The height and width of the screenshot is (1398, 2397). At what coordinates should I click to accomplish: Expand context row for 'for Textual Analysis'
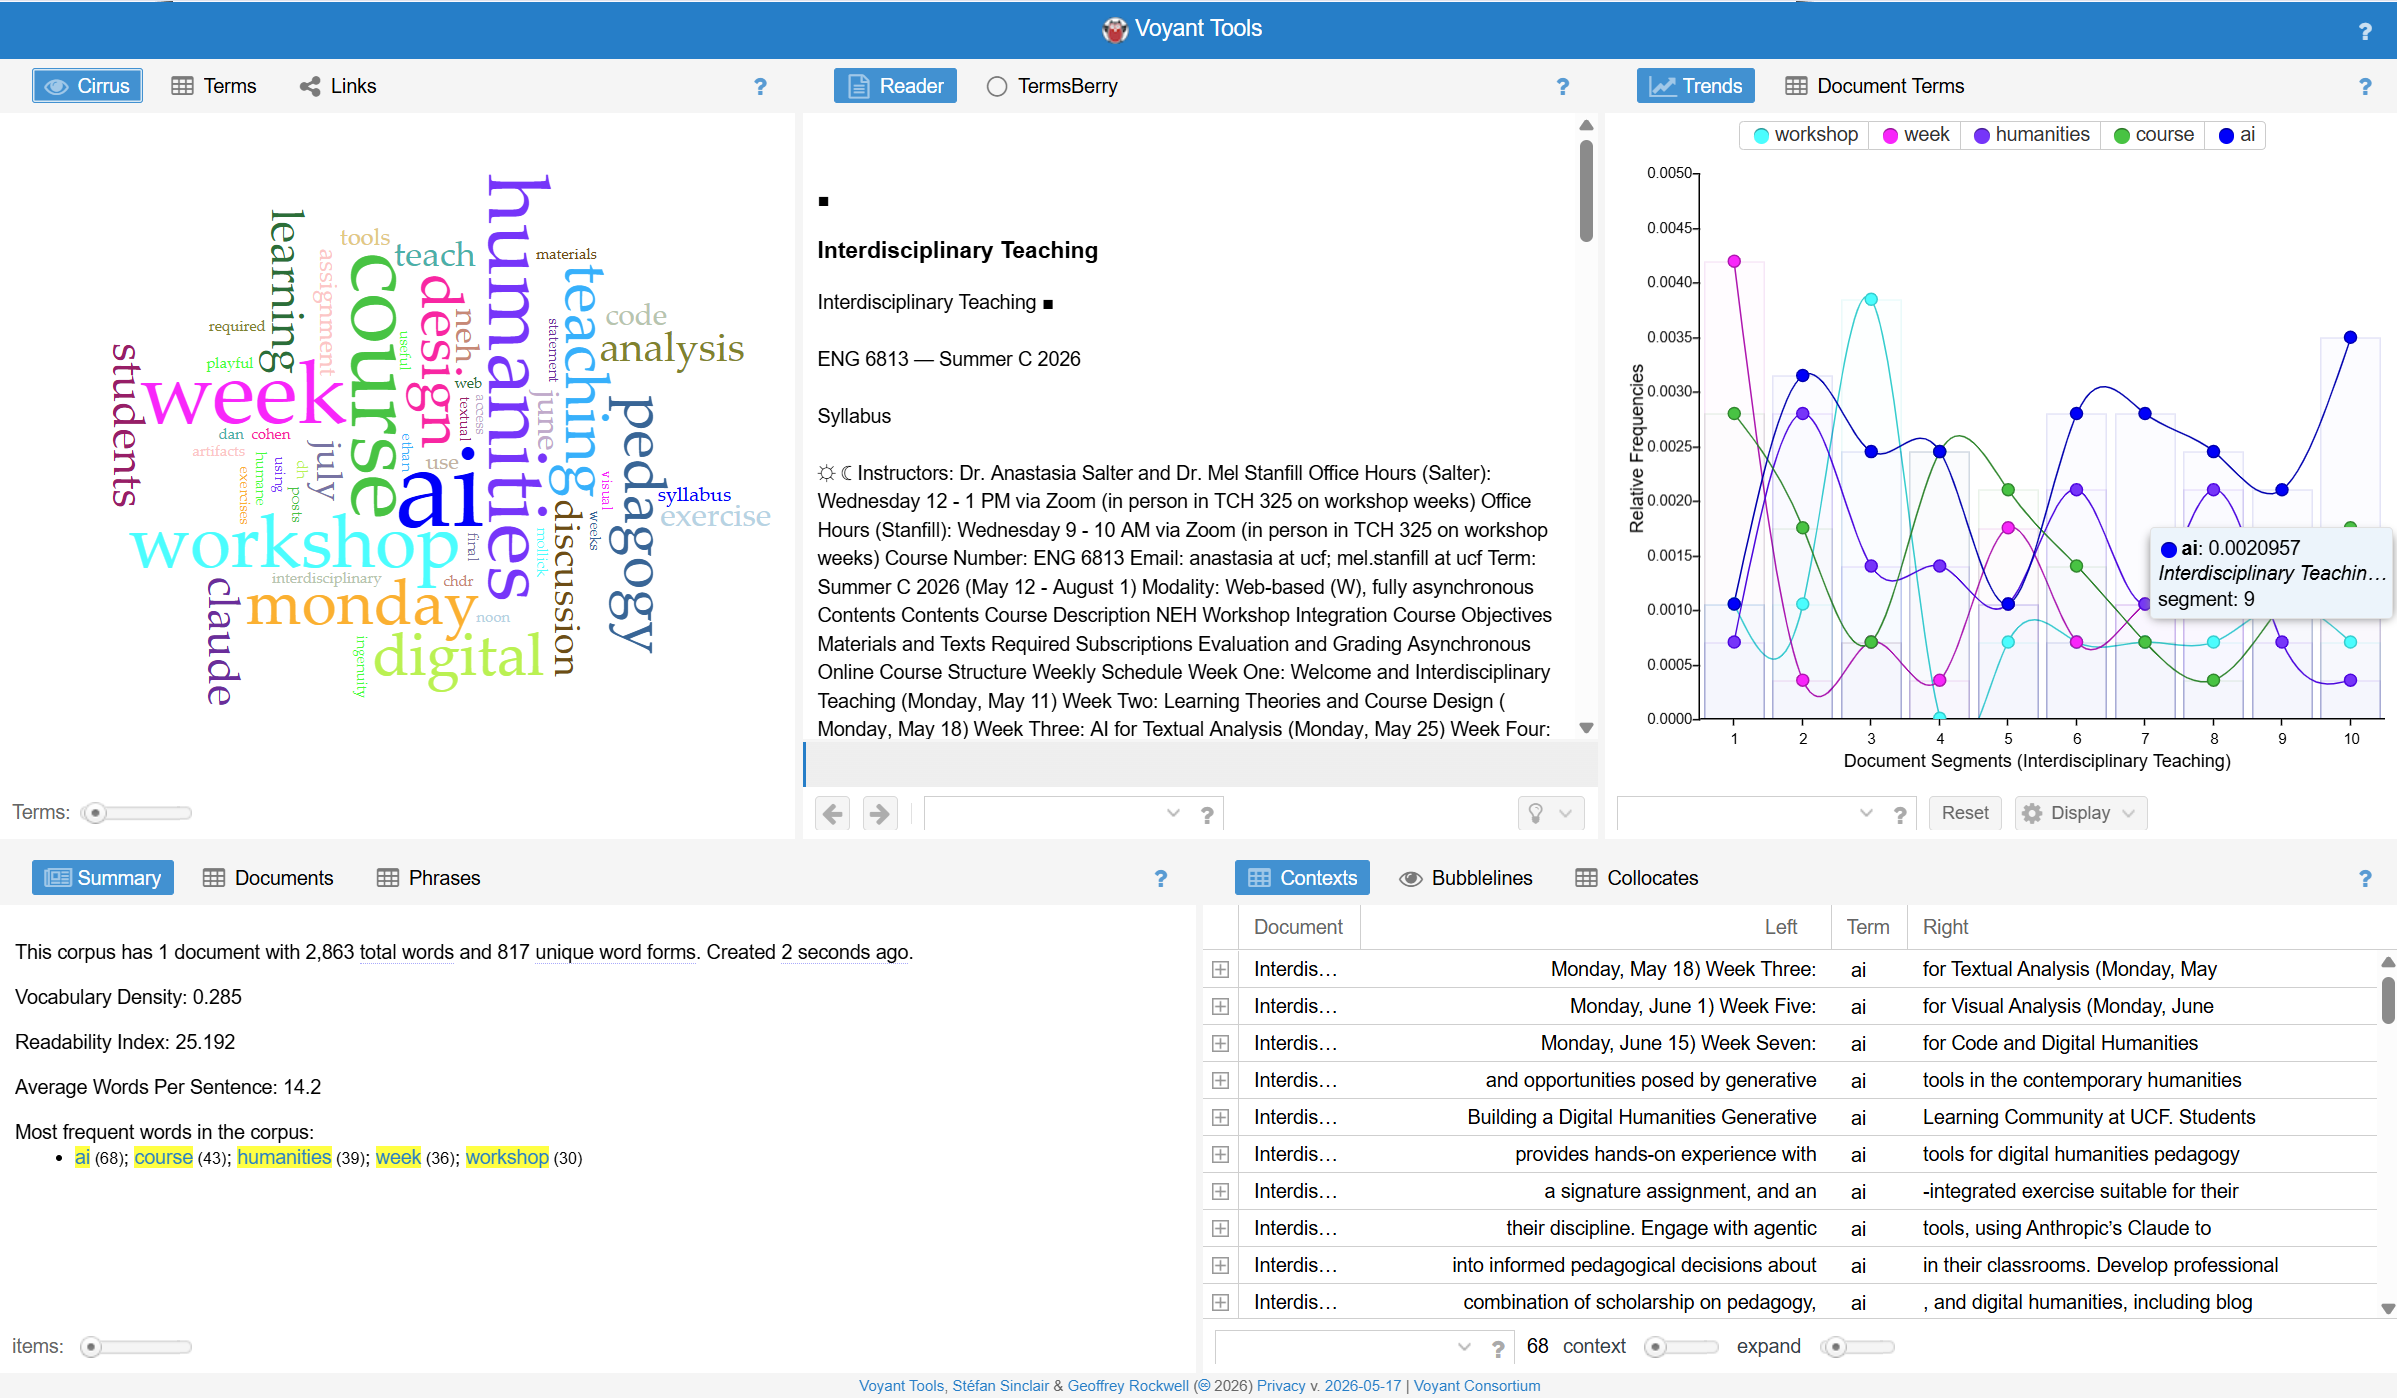pos(1220,970)
